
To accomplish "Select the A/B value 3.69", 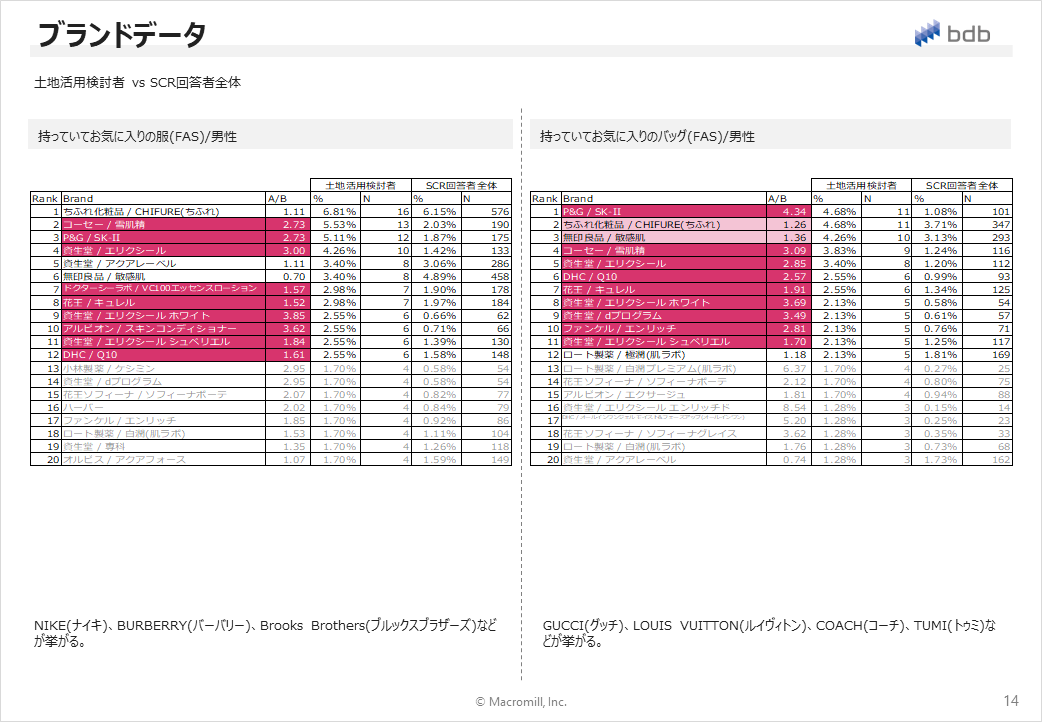I will pyautogui.click(x=789, y=302).
